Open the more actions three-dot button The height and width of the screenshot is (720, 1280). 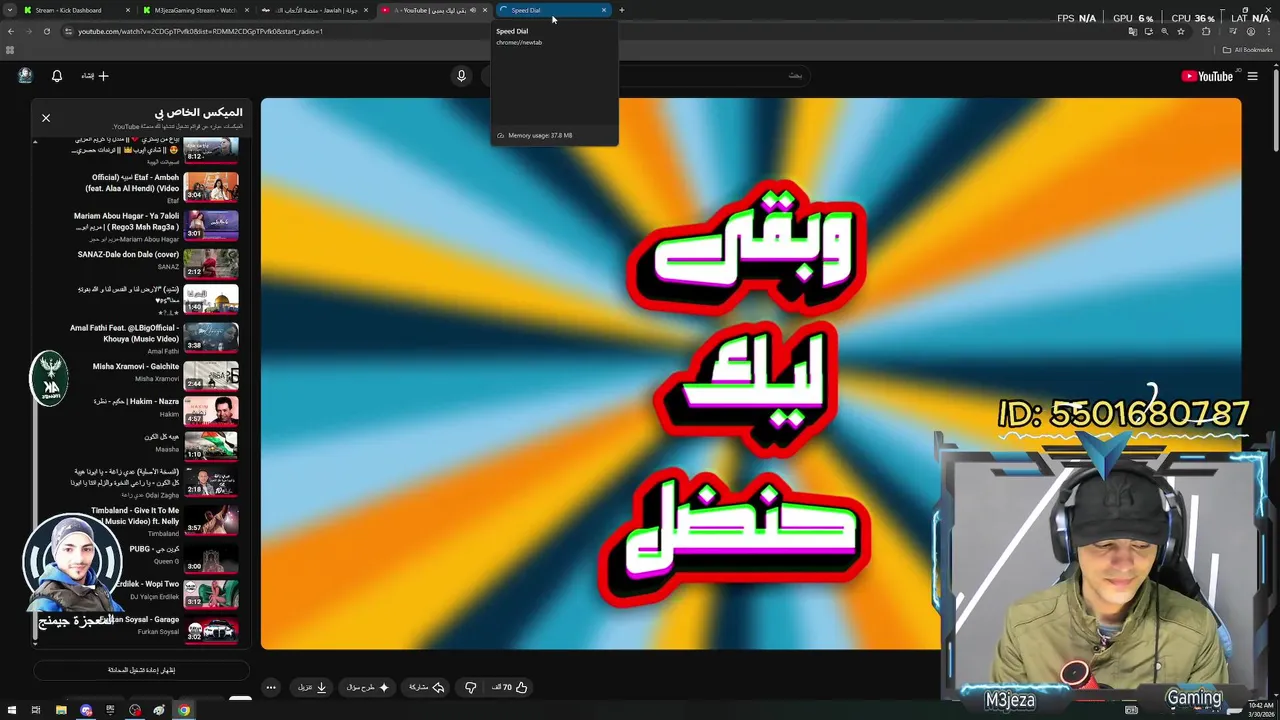tap(270, 687)
